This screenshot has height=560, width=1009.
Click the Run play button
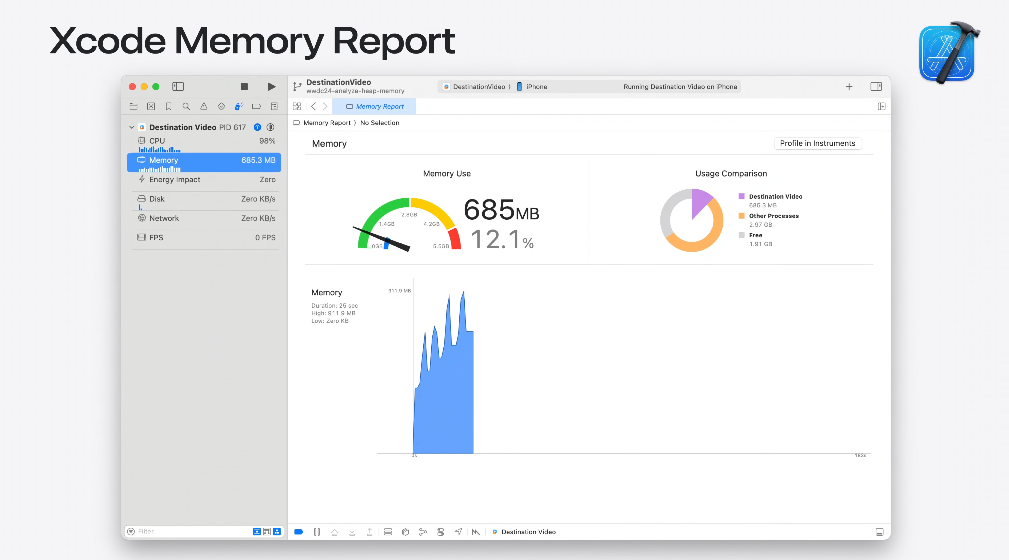pyautogui.click(x=272, y=86)
